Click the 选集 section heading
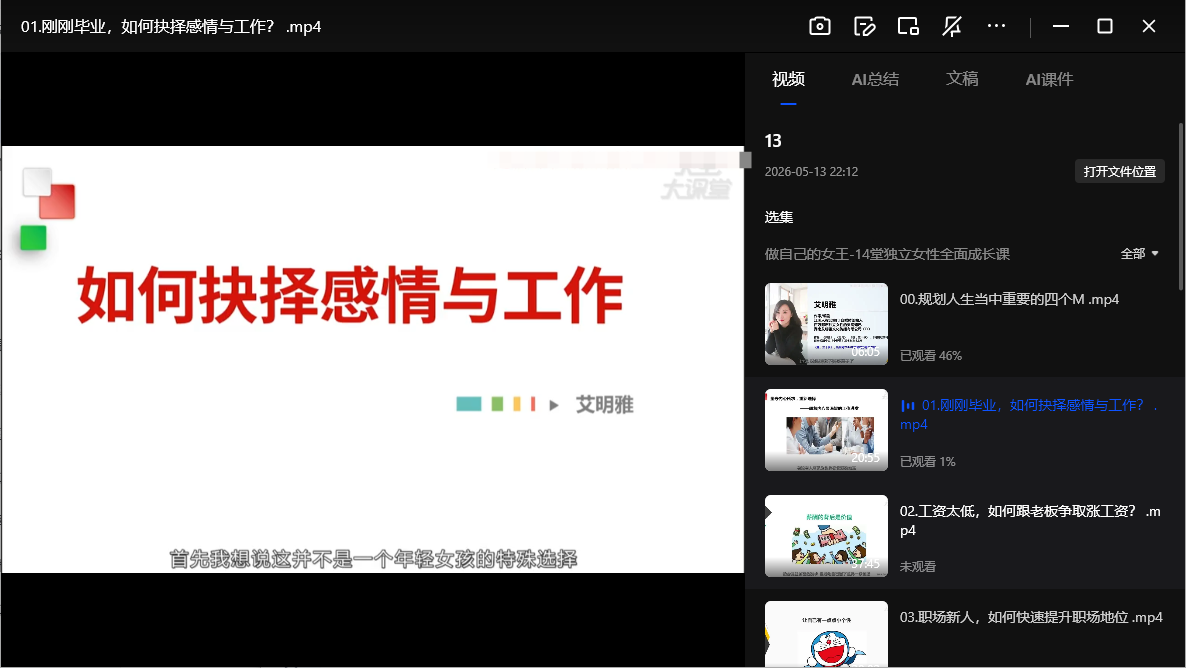This screenshot has width=1186, height=668. [778, 217]
